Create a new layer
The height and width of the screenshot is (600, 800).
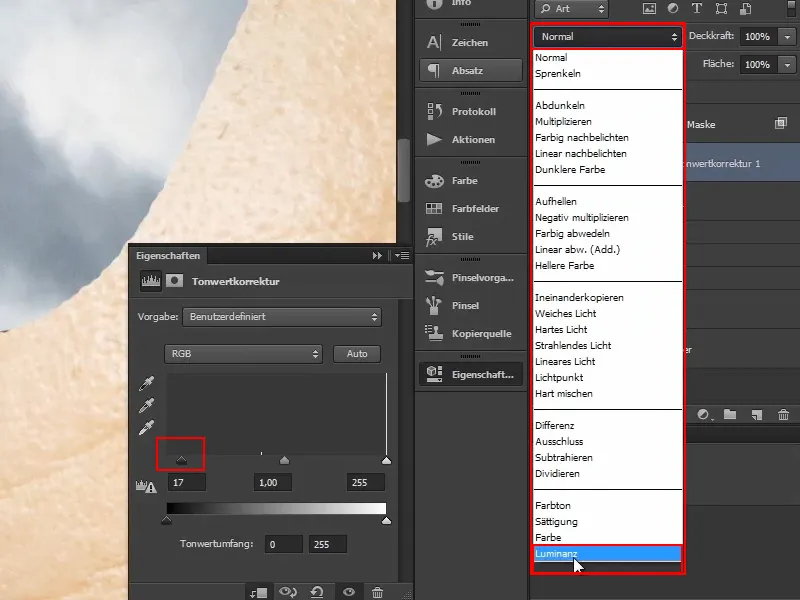pos(757,415)
